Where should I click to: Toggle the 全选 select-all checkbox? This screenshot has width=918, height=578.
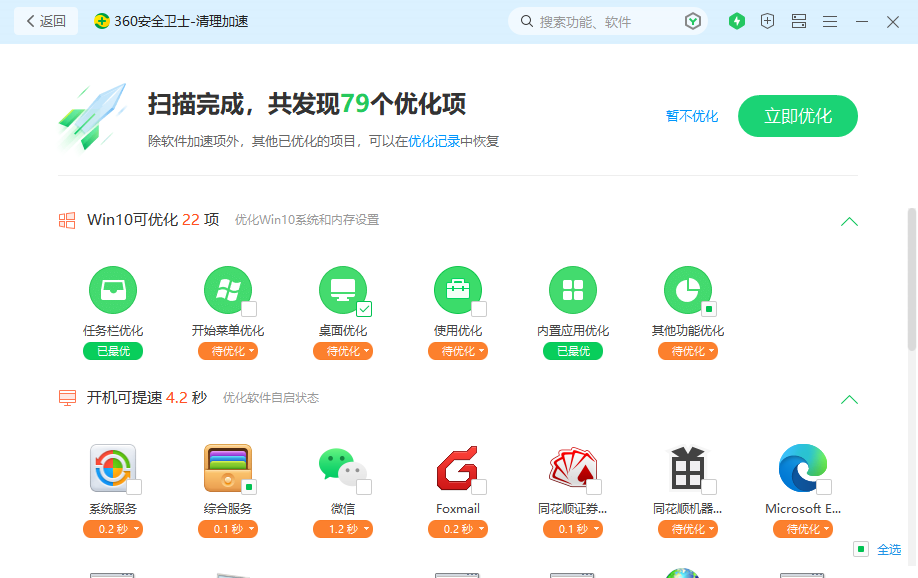(x=861, y=549)
